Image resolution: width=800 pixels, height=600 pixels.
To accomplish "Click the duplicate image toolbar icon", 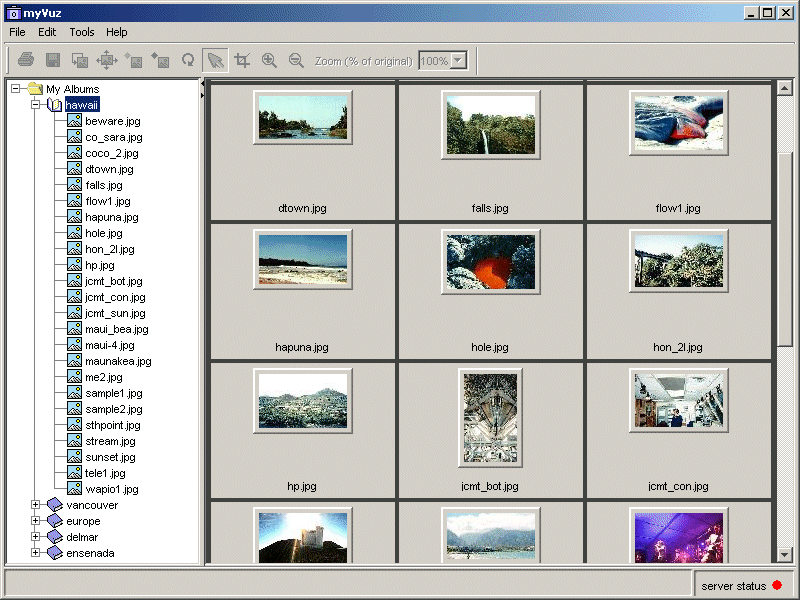I will tap(80, 60).
